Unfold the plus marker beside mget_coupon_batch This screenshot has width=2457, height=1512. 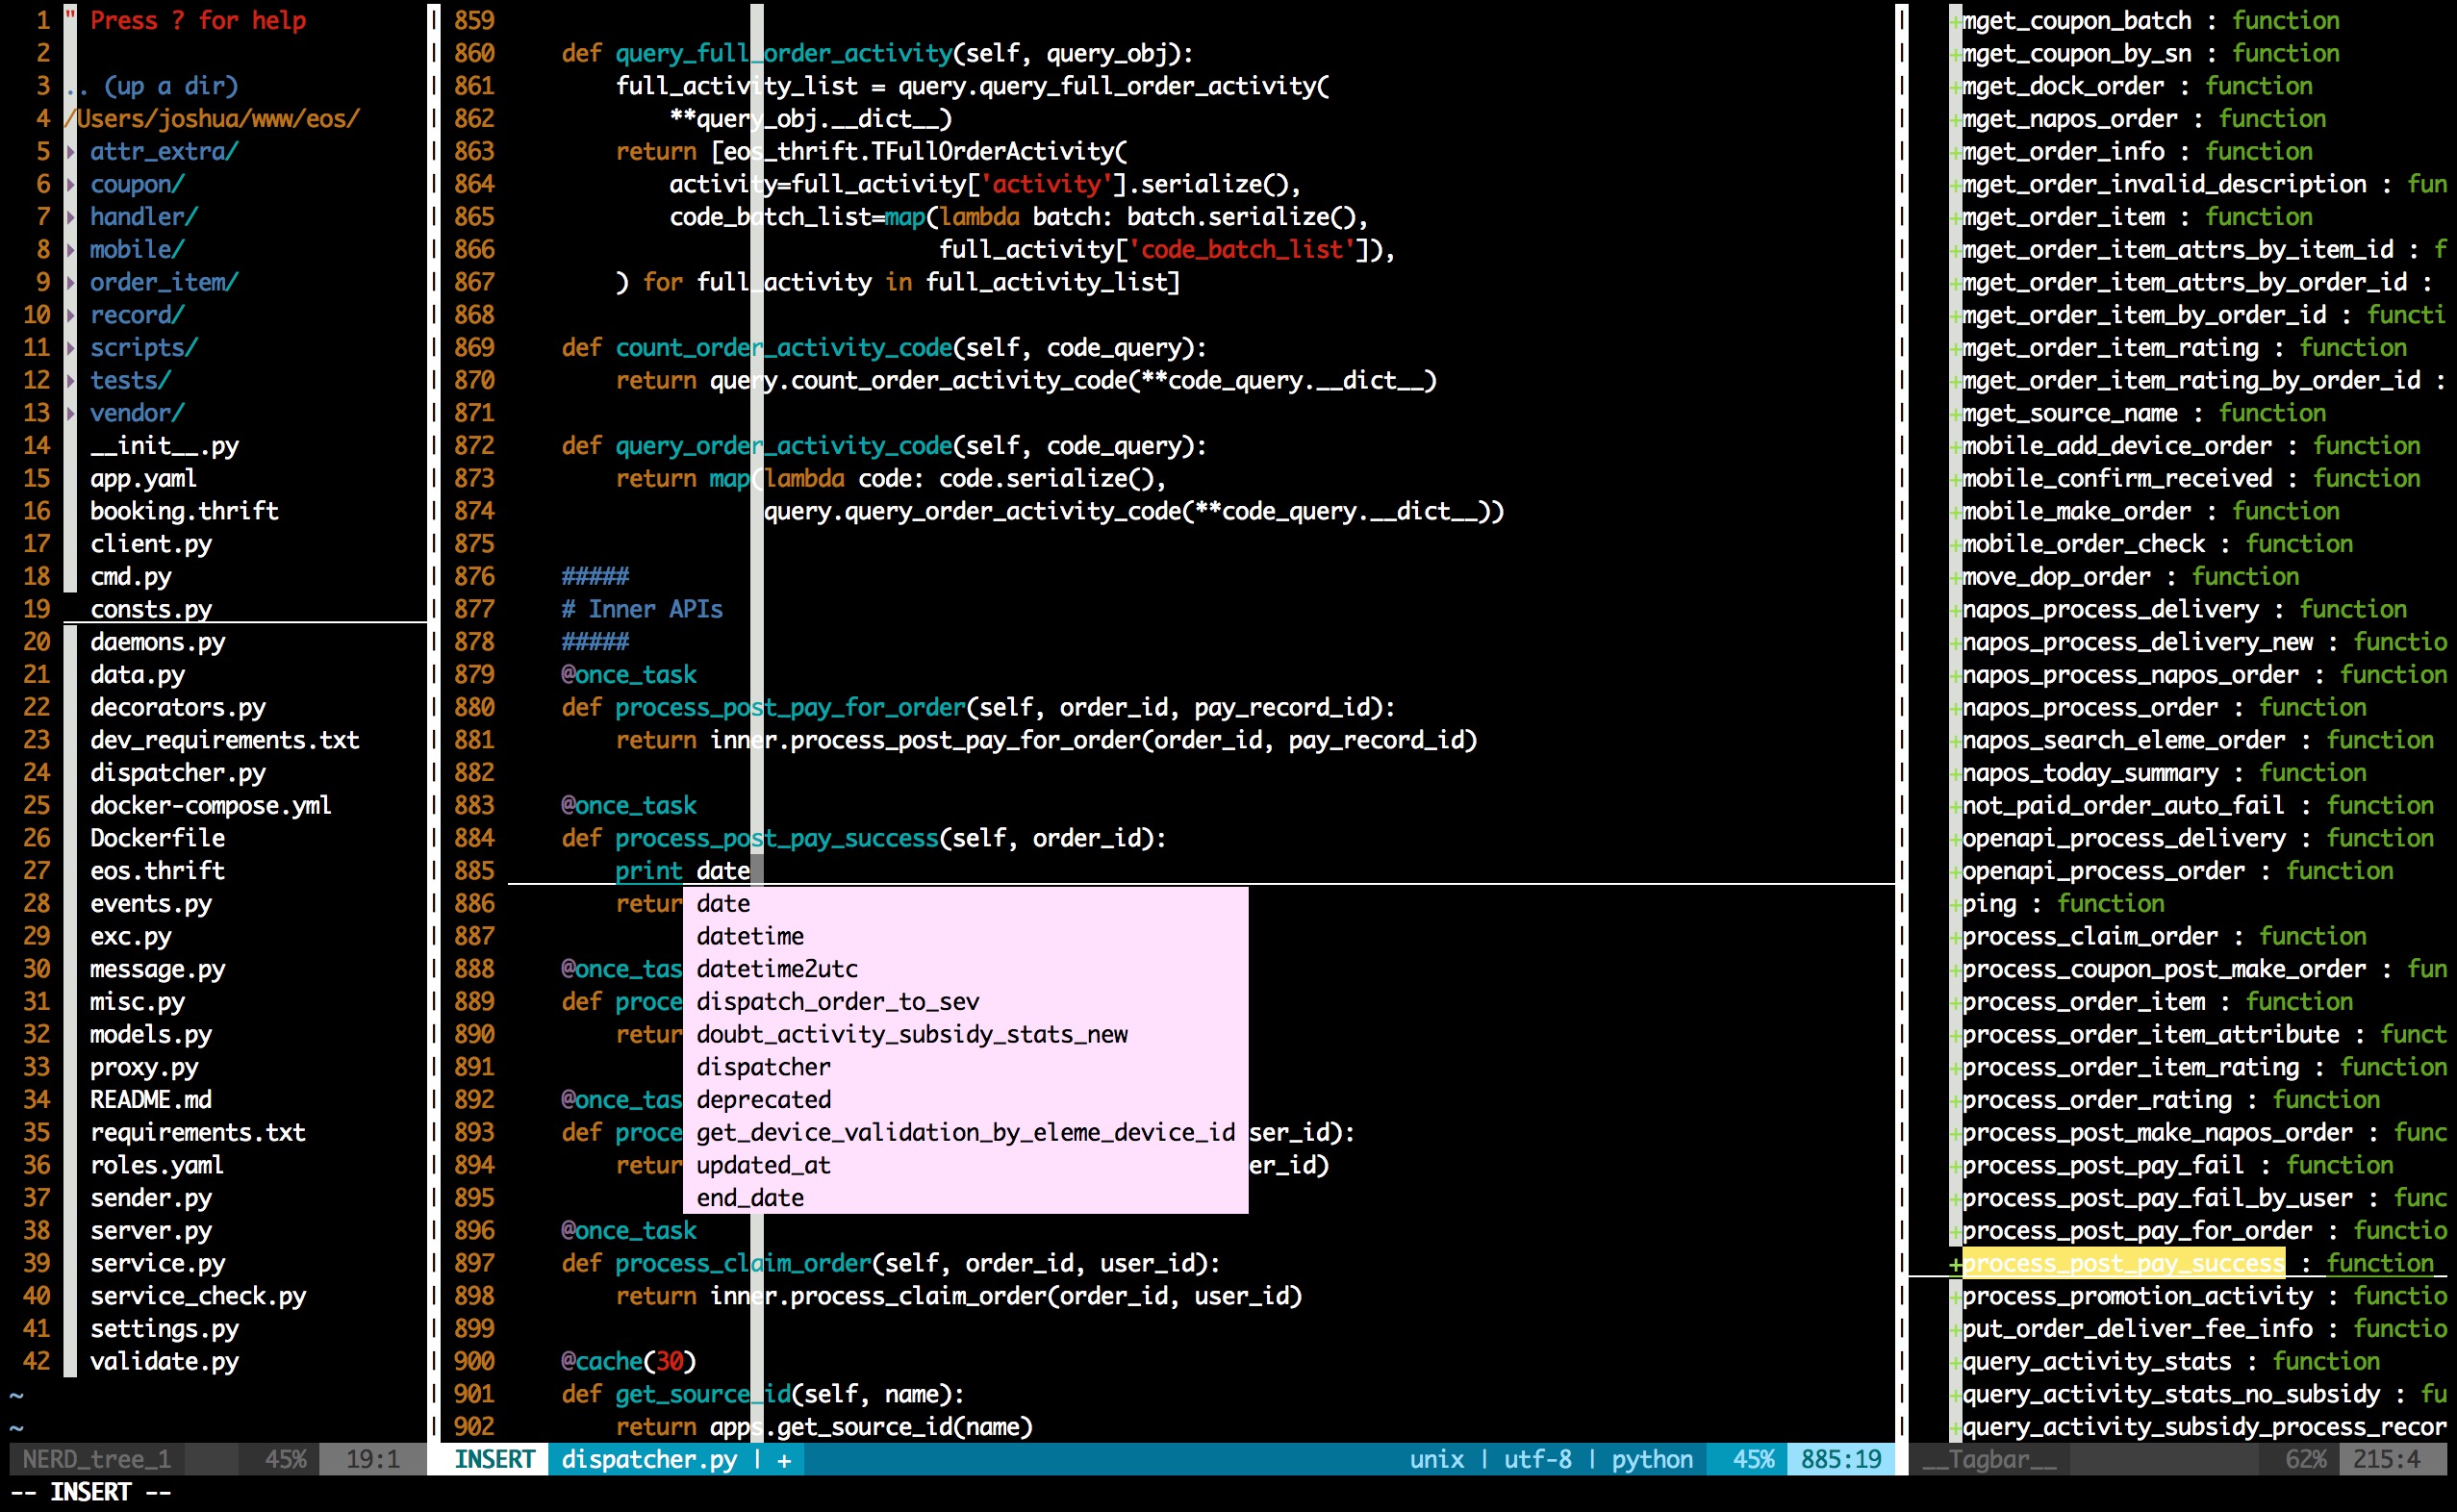point(1954,21)
